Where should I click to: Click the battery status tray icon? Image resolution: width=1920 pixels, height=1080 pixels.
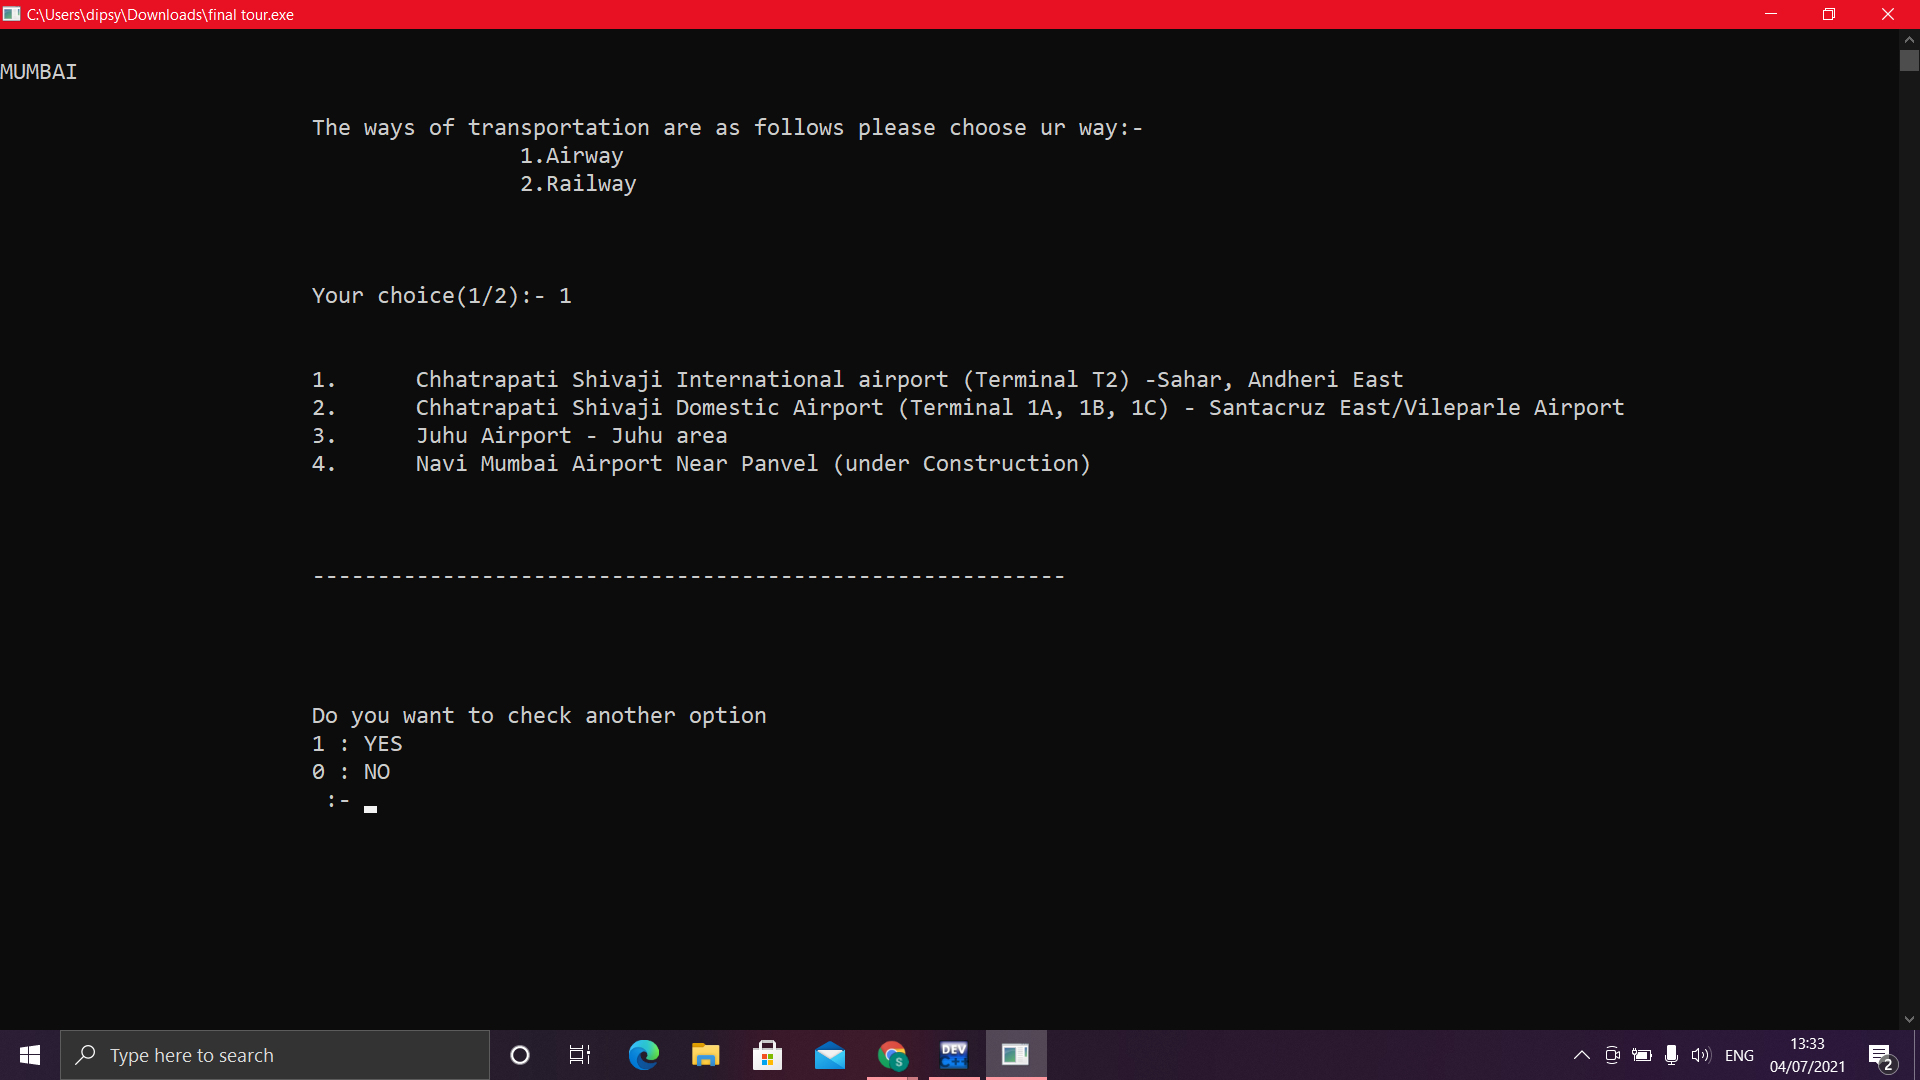pos(1641,1055)
